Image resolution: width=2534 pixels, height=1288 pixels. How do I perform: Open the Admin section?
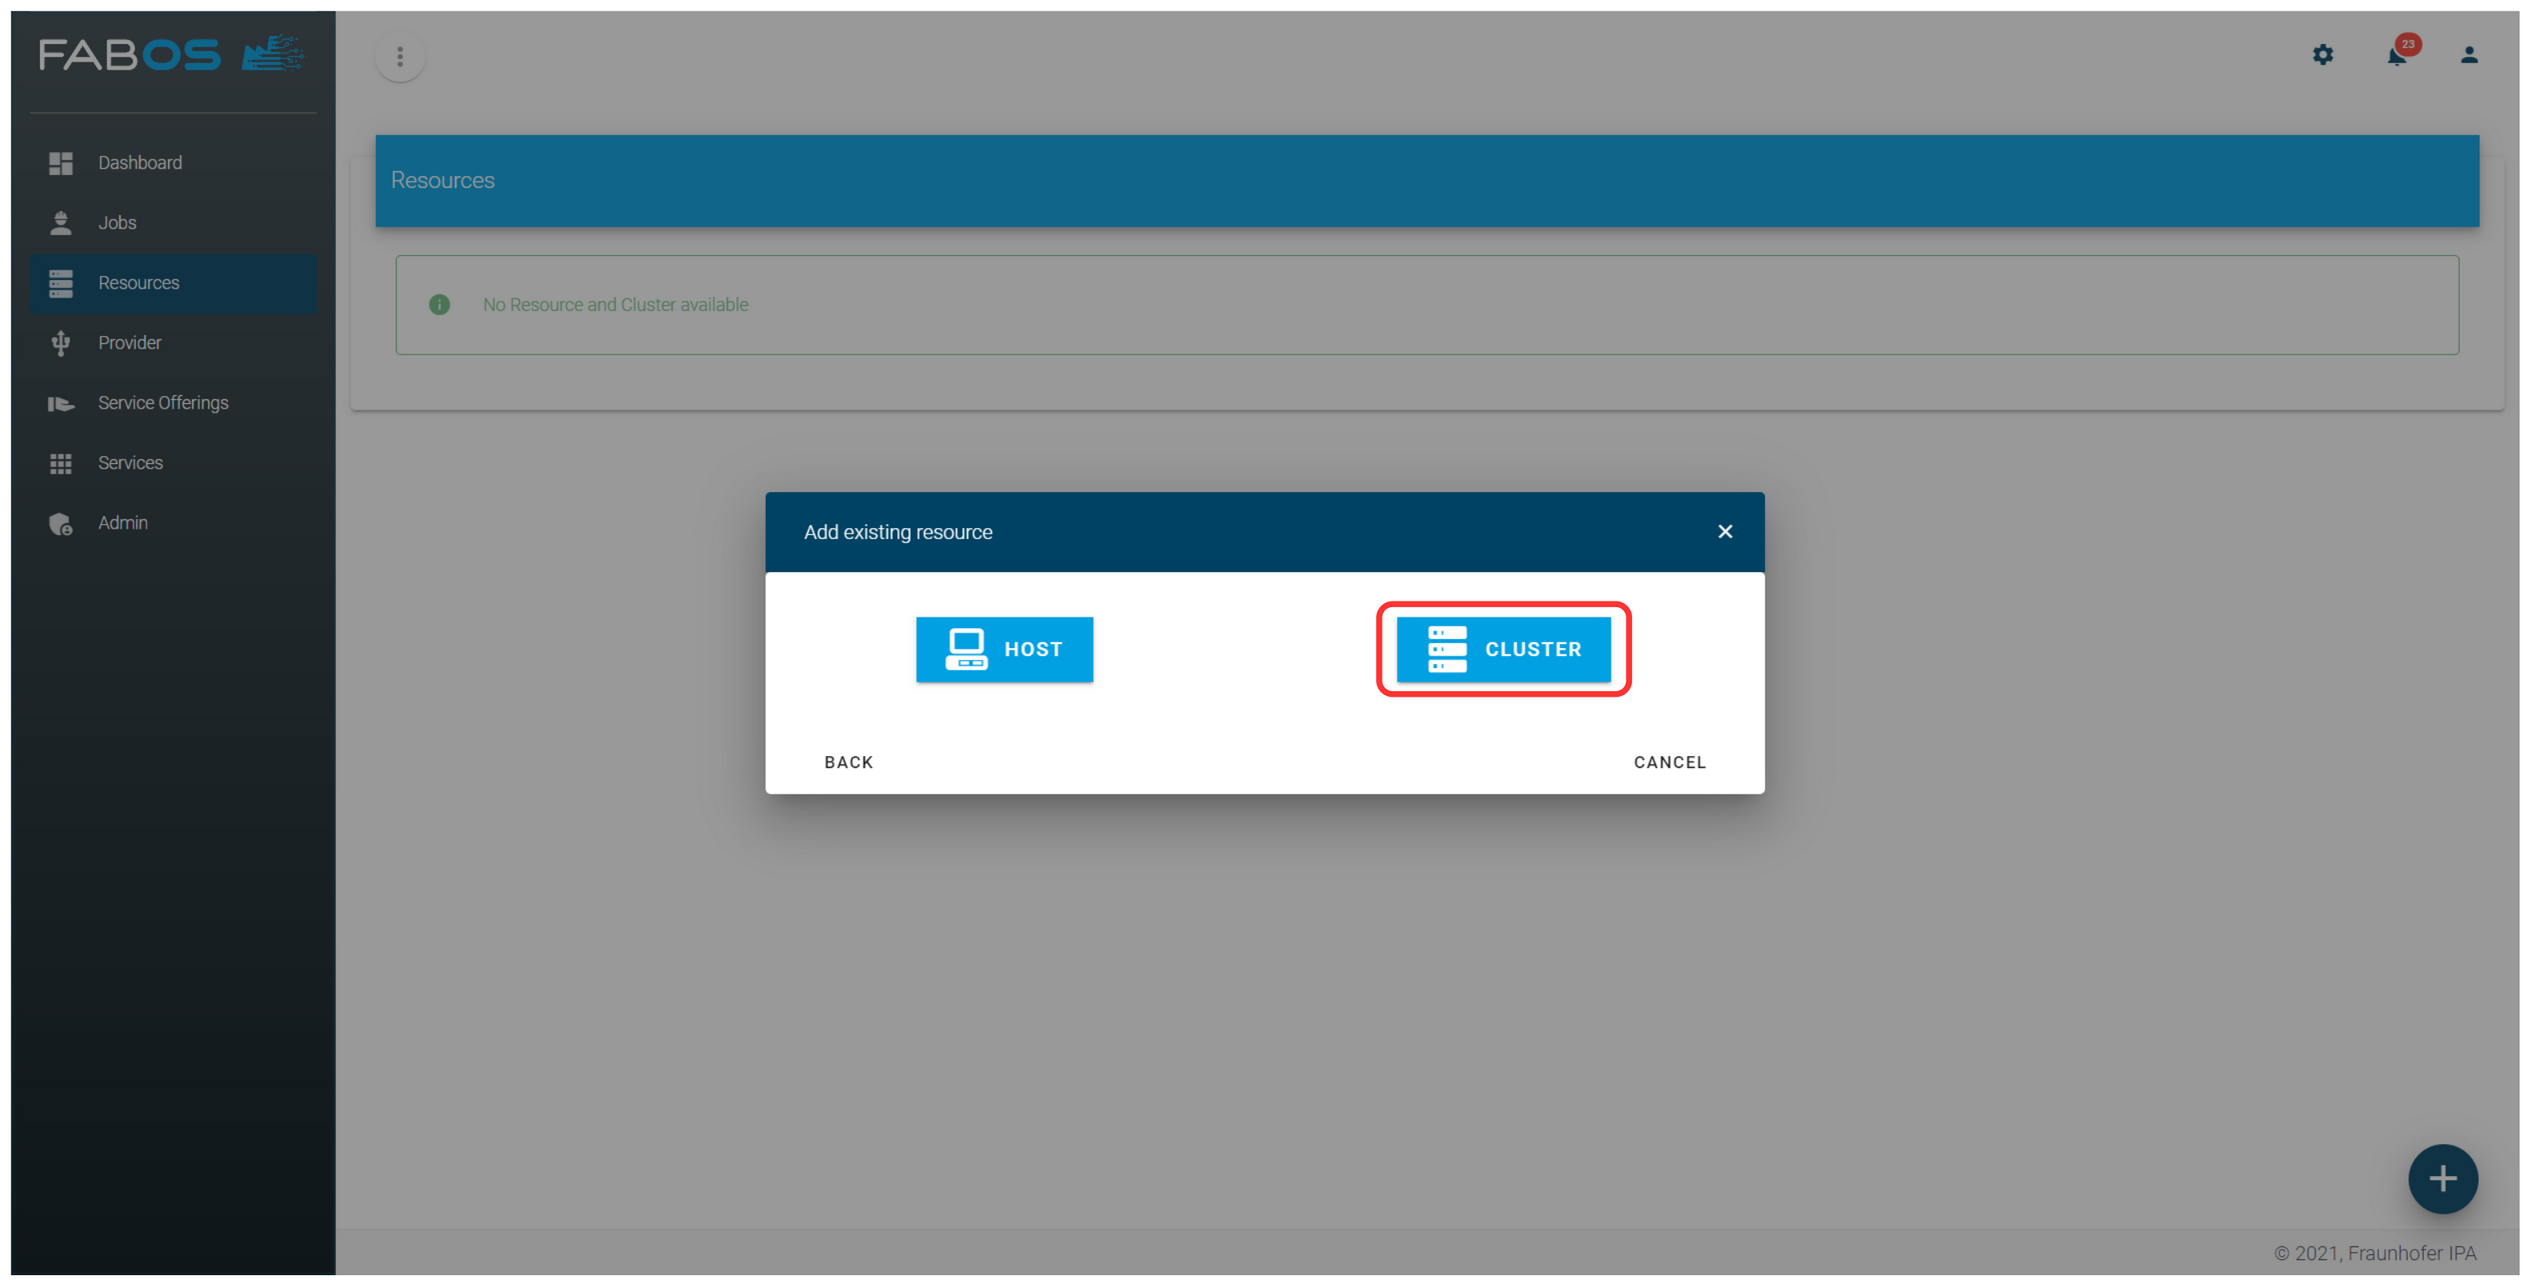coord(125,522)
